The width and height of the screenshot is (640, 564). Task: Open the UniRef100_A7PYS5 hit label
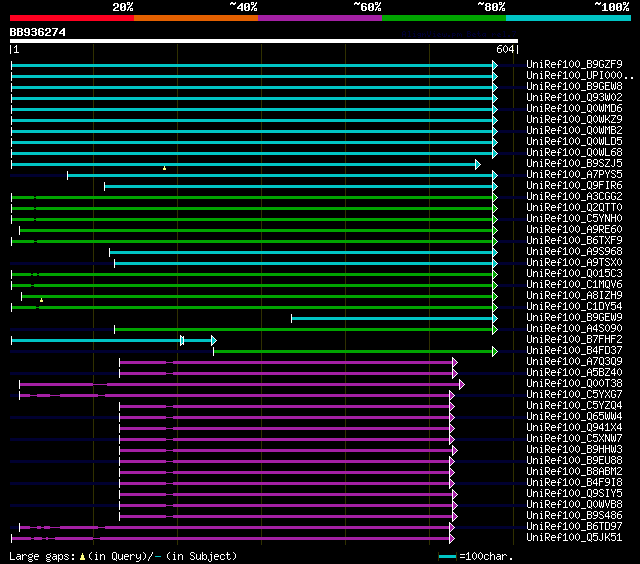575,175
